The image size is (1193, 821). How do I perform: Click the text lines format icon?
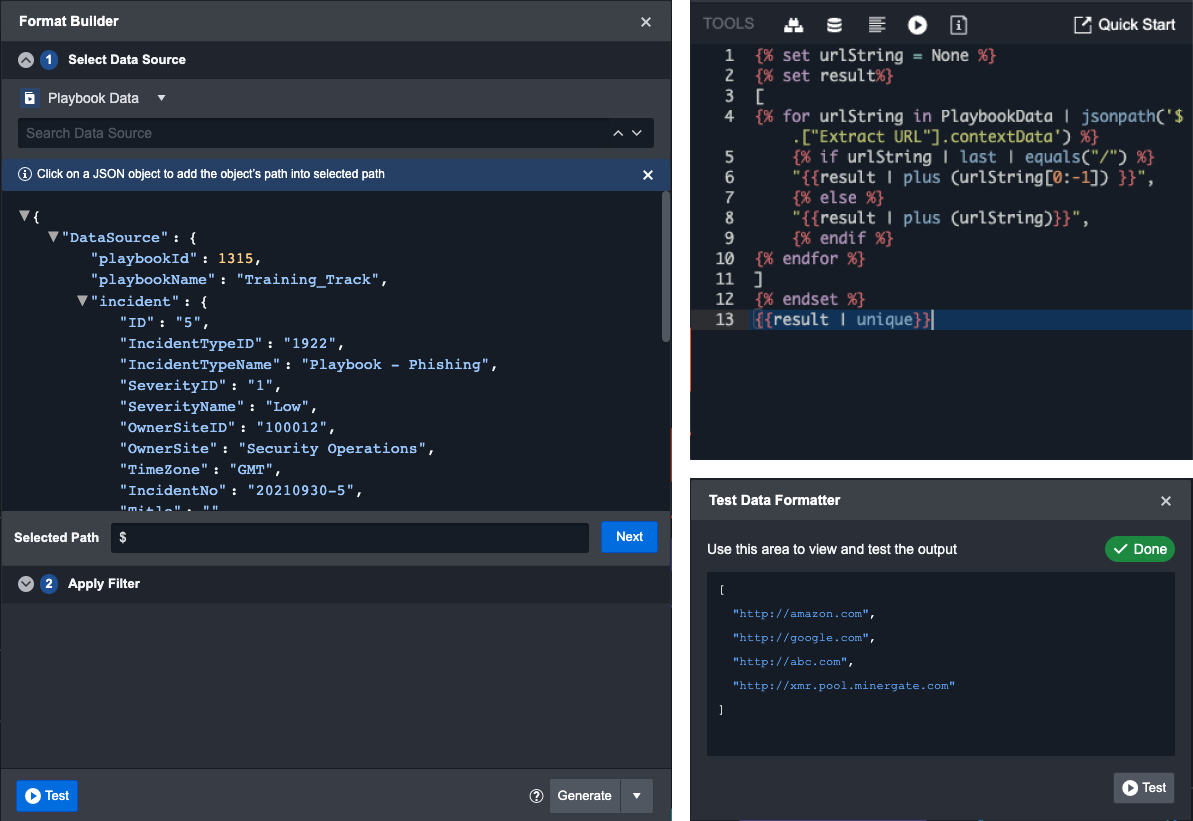876,25
